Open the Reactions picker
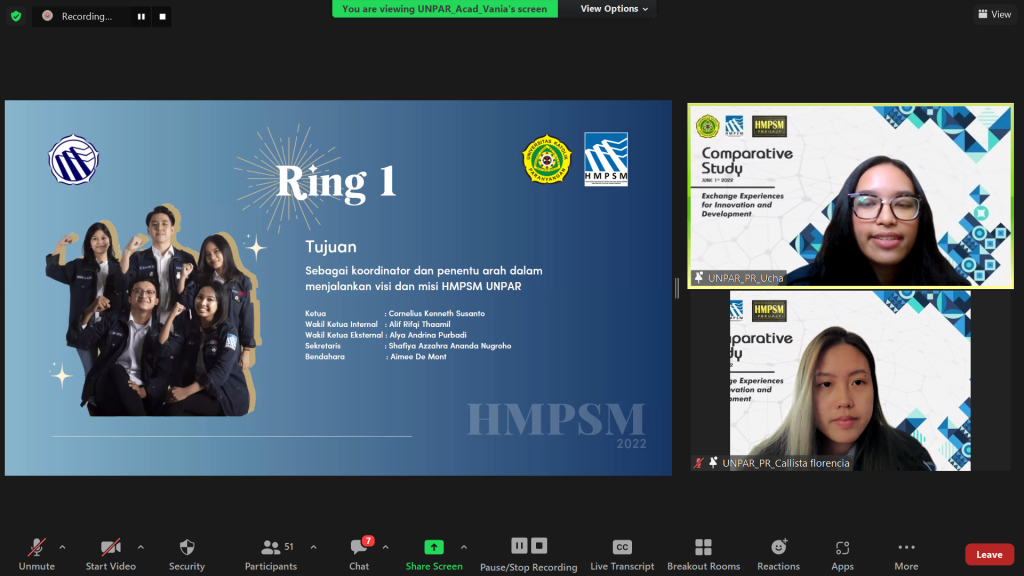Screen dimensions: 1024x576 pyautogui.click(x=778, y=553)
